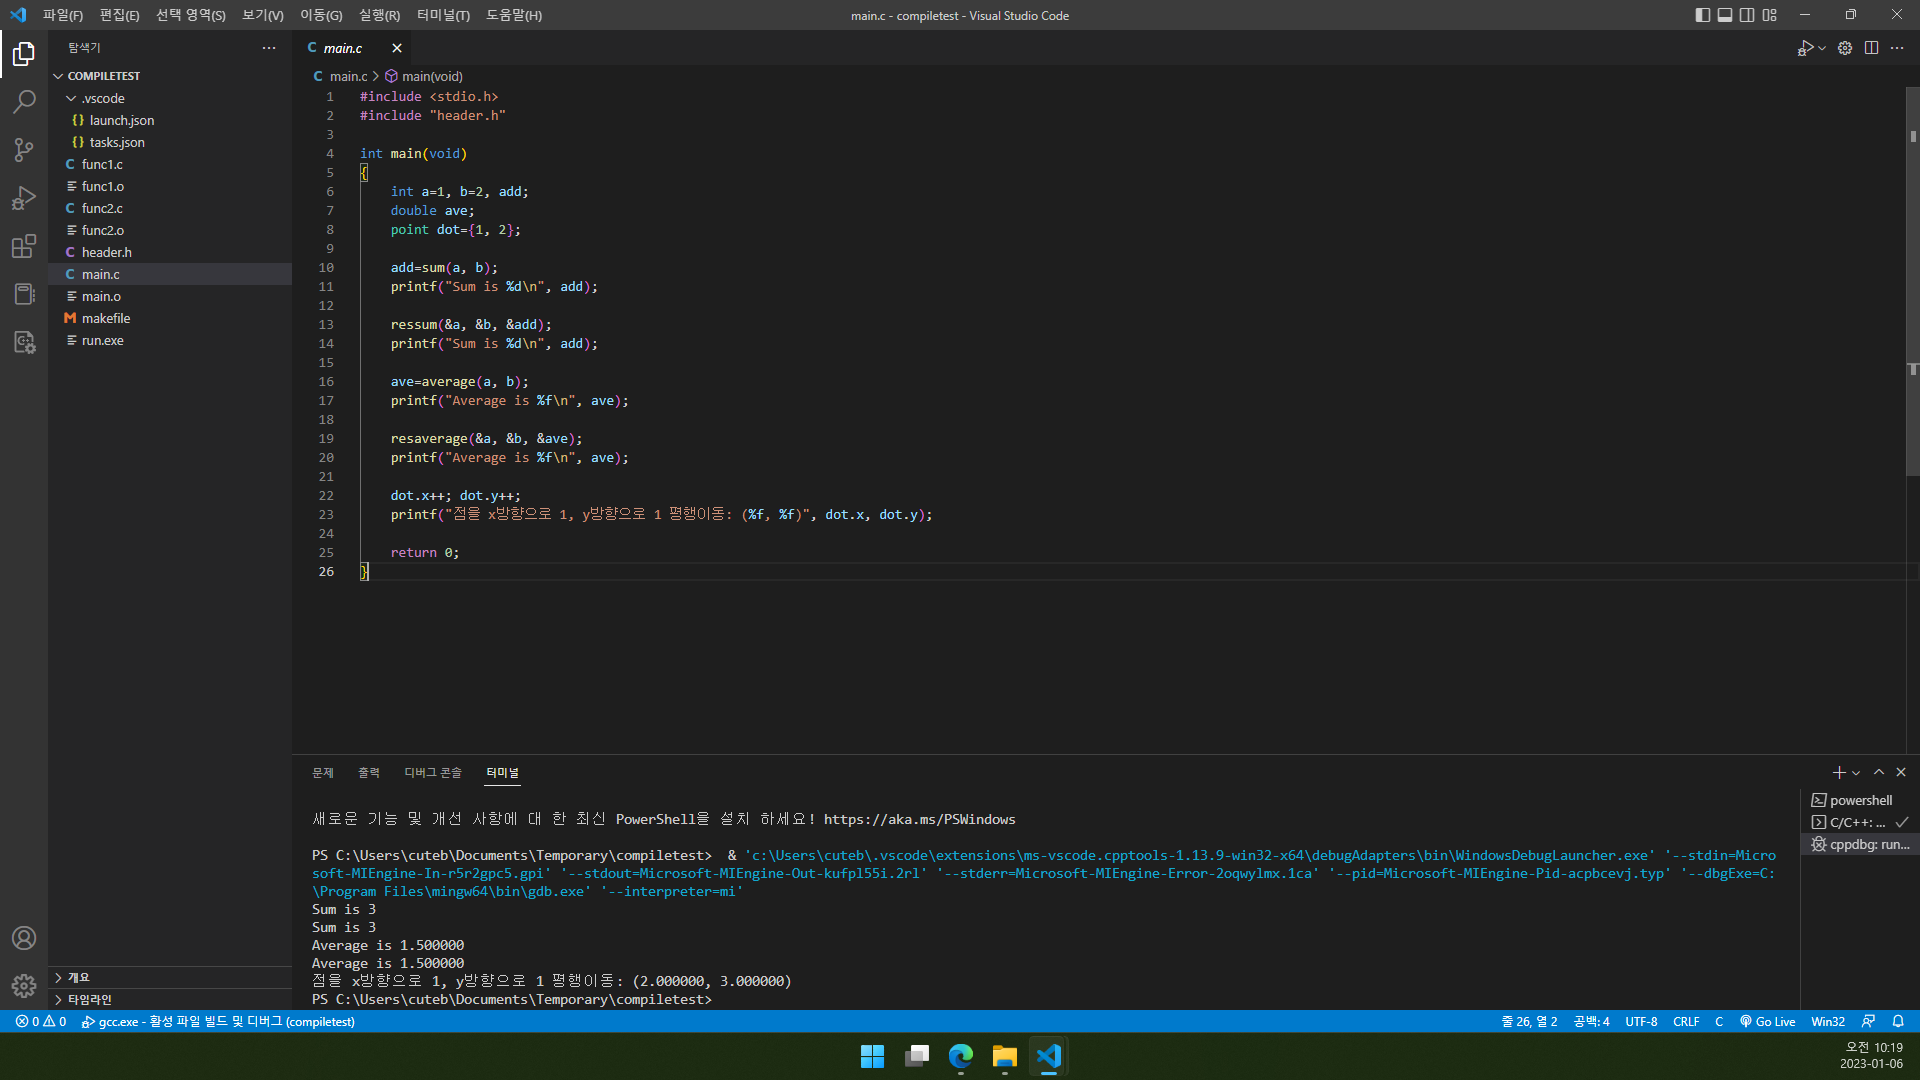Open func2.c in the explorer

pos(170,208)
